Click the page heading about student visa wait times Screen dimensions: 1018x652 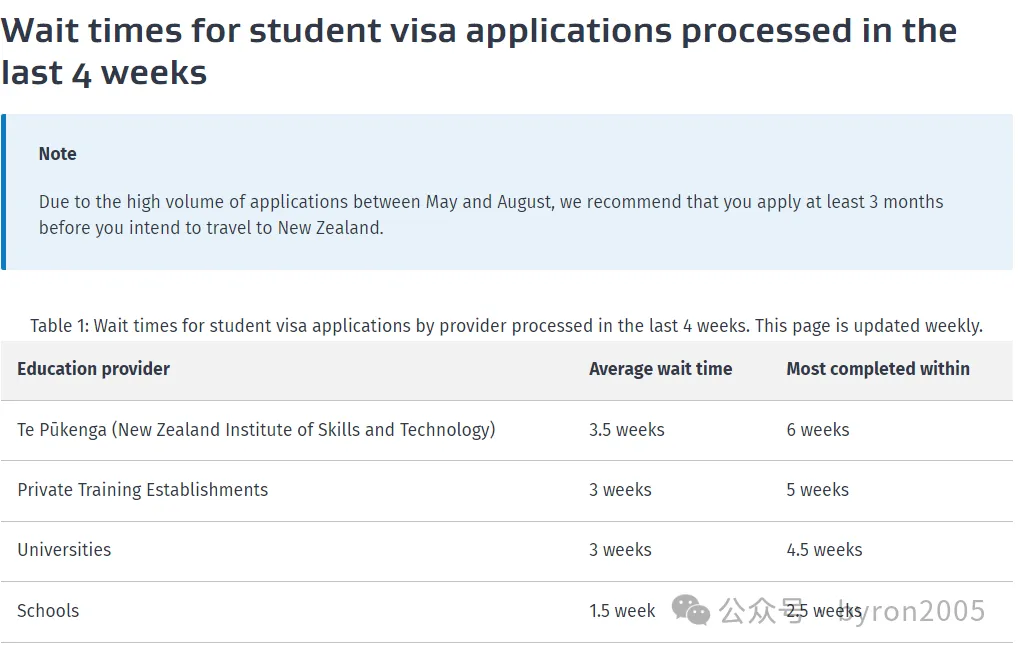click(479, 51)
